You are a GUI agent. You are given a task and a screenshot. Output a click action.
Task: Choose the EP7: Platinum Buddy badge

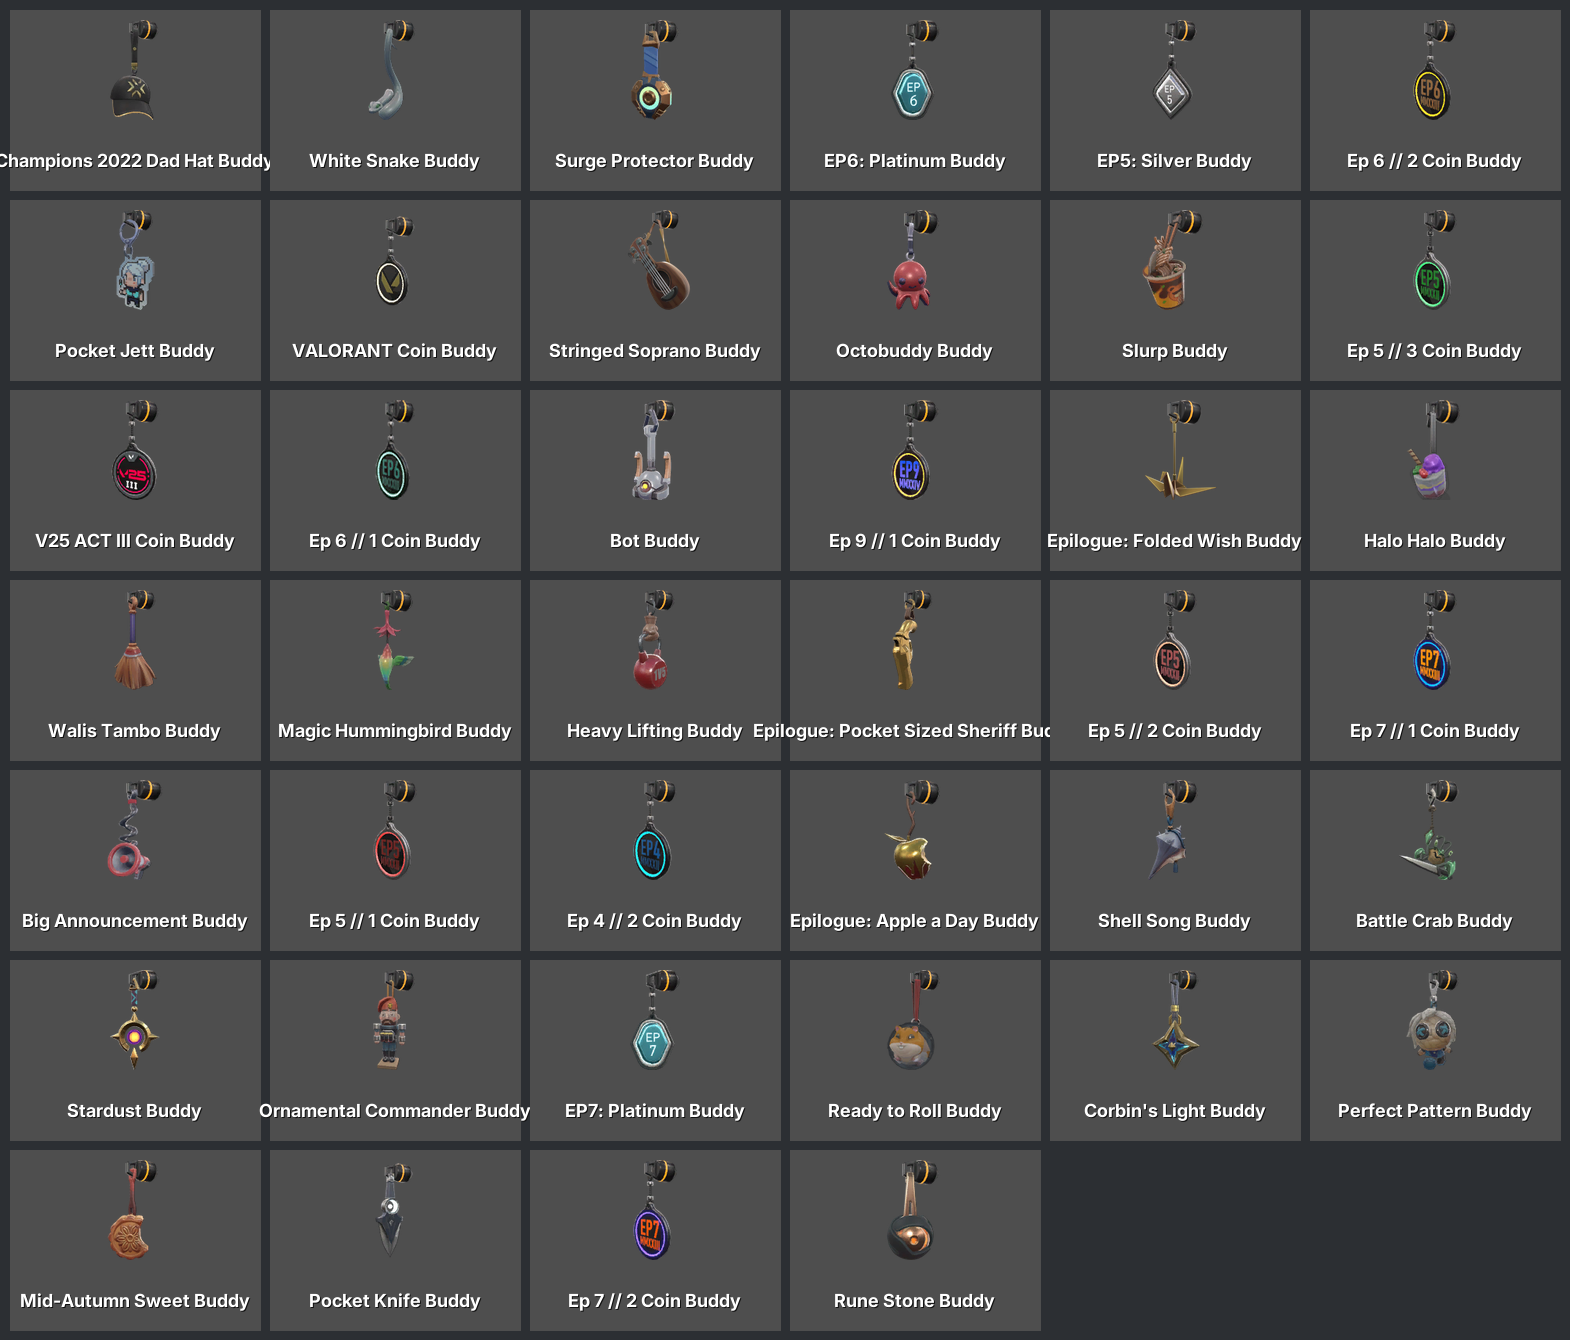pyautogui.click(x=655, y=1020)
